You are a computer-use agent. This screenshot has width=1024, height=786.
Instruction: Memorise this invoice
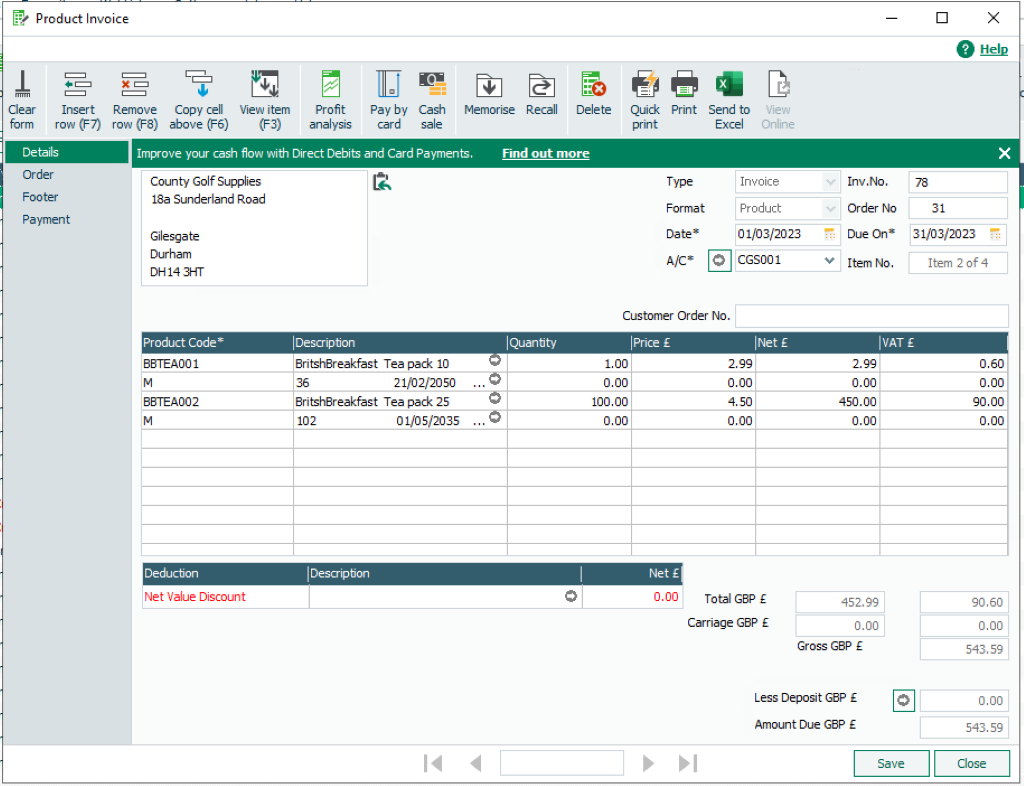click(x=489, y=95)
